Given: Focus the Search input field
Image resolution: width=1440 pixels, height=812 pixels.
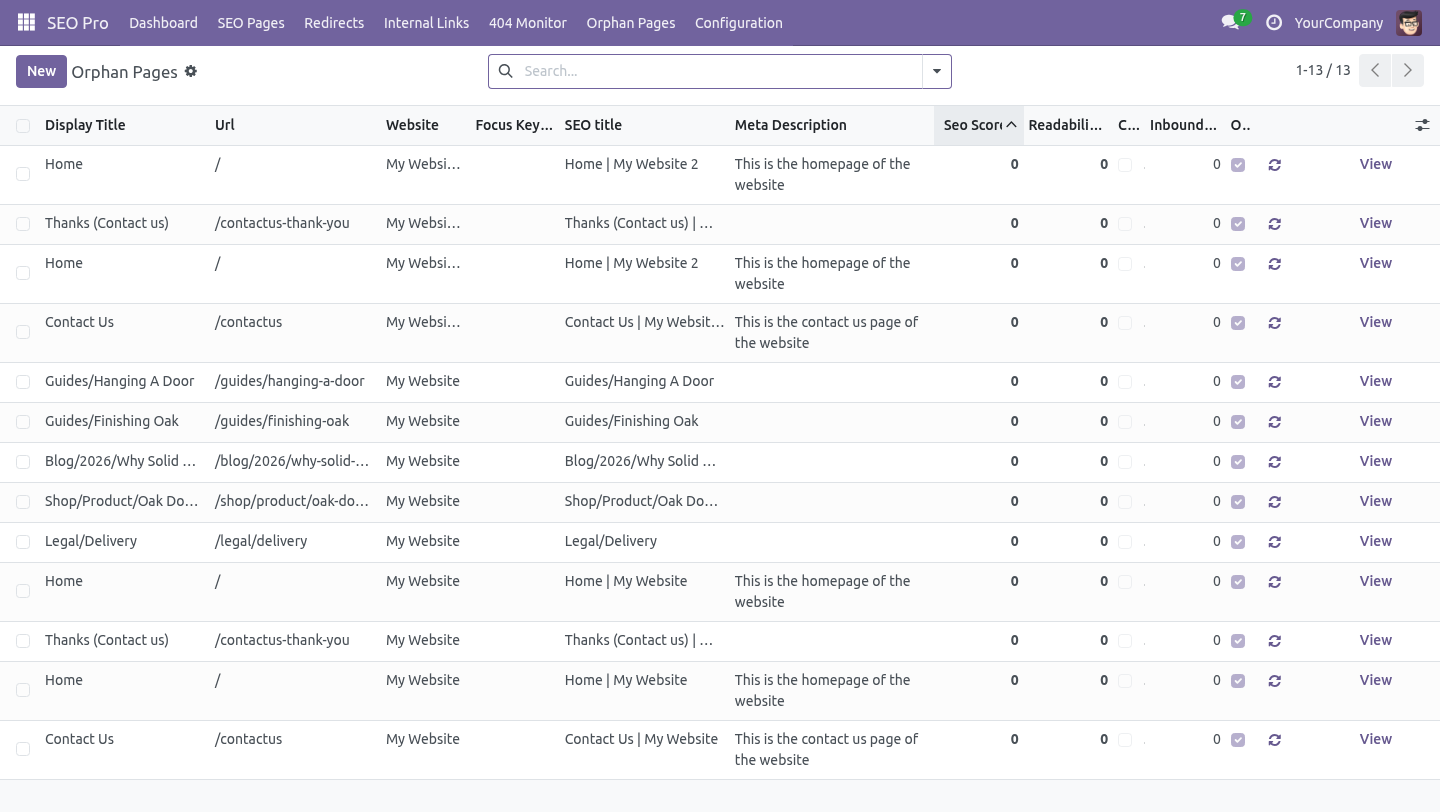Looking at the screenshot, I should click(718, 71).
